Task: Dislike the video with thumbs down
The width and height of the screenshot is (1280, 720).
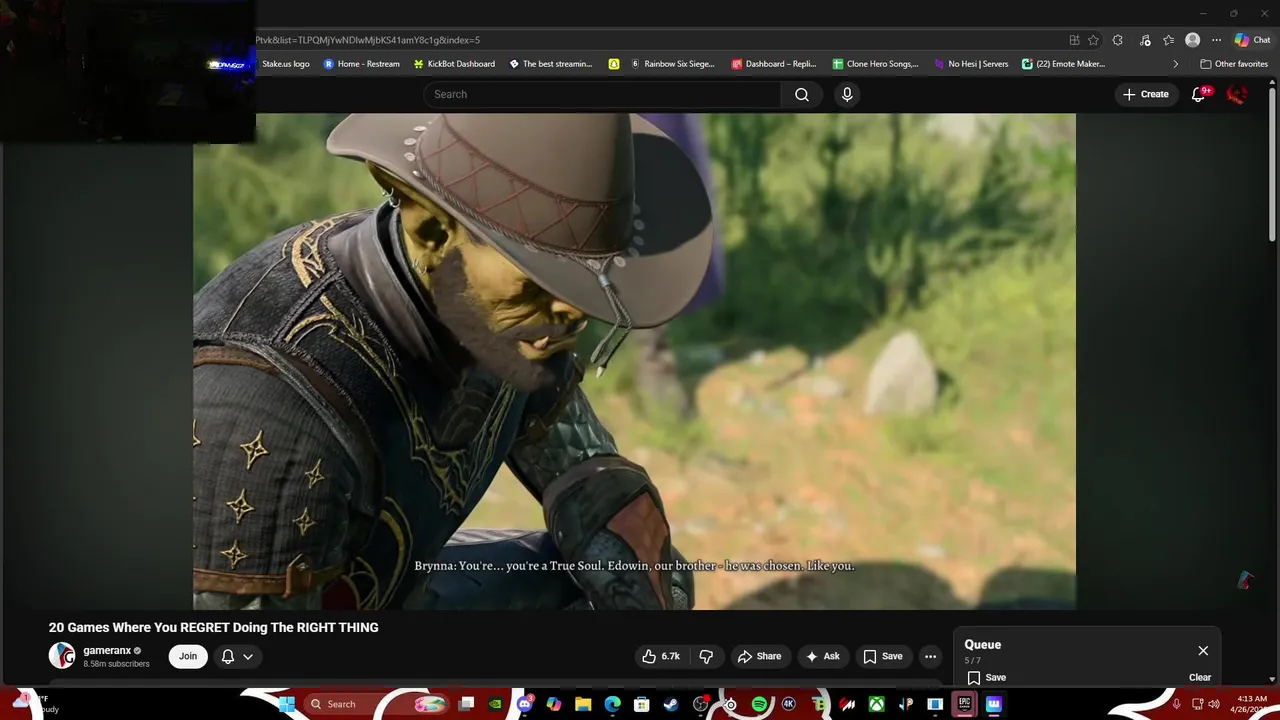Action: pos(706,656)
